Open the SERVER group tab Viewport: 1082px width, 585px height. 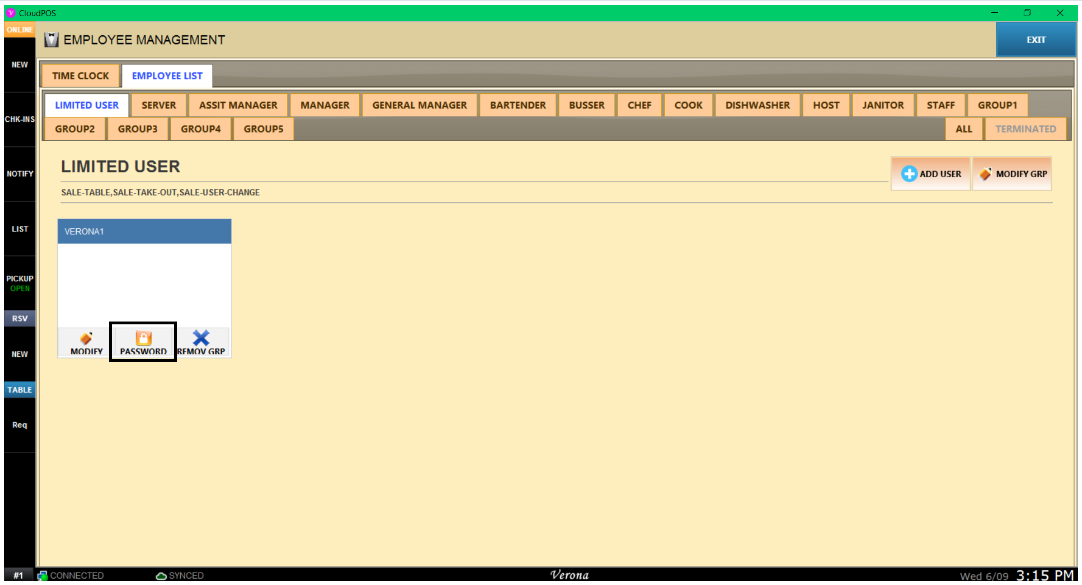coord(159,105)
